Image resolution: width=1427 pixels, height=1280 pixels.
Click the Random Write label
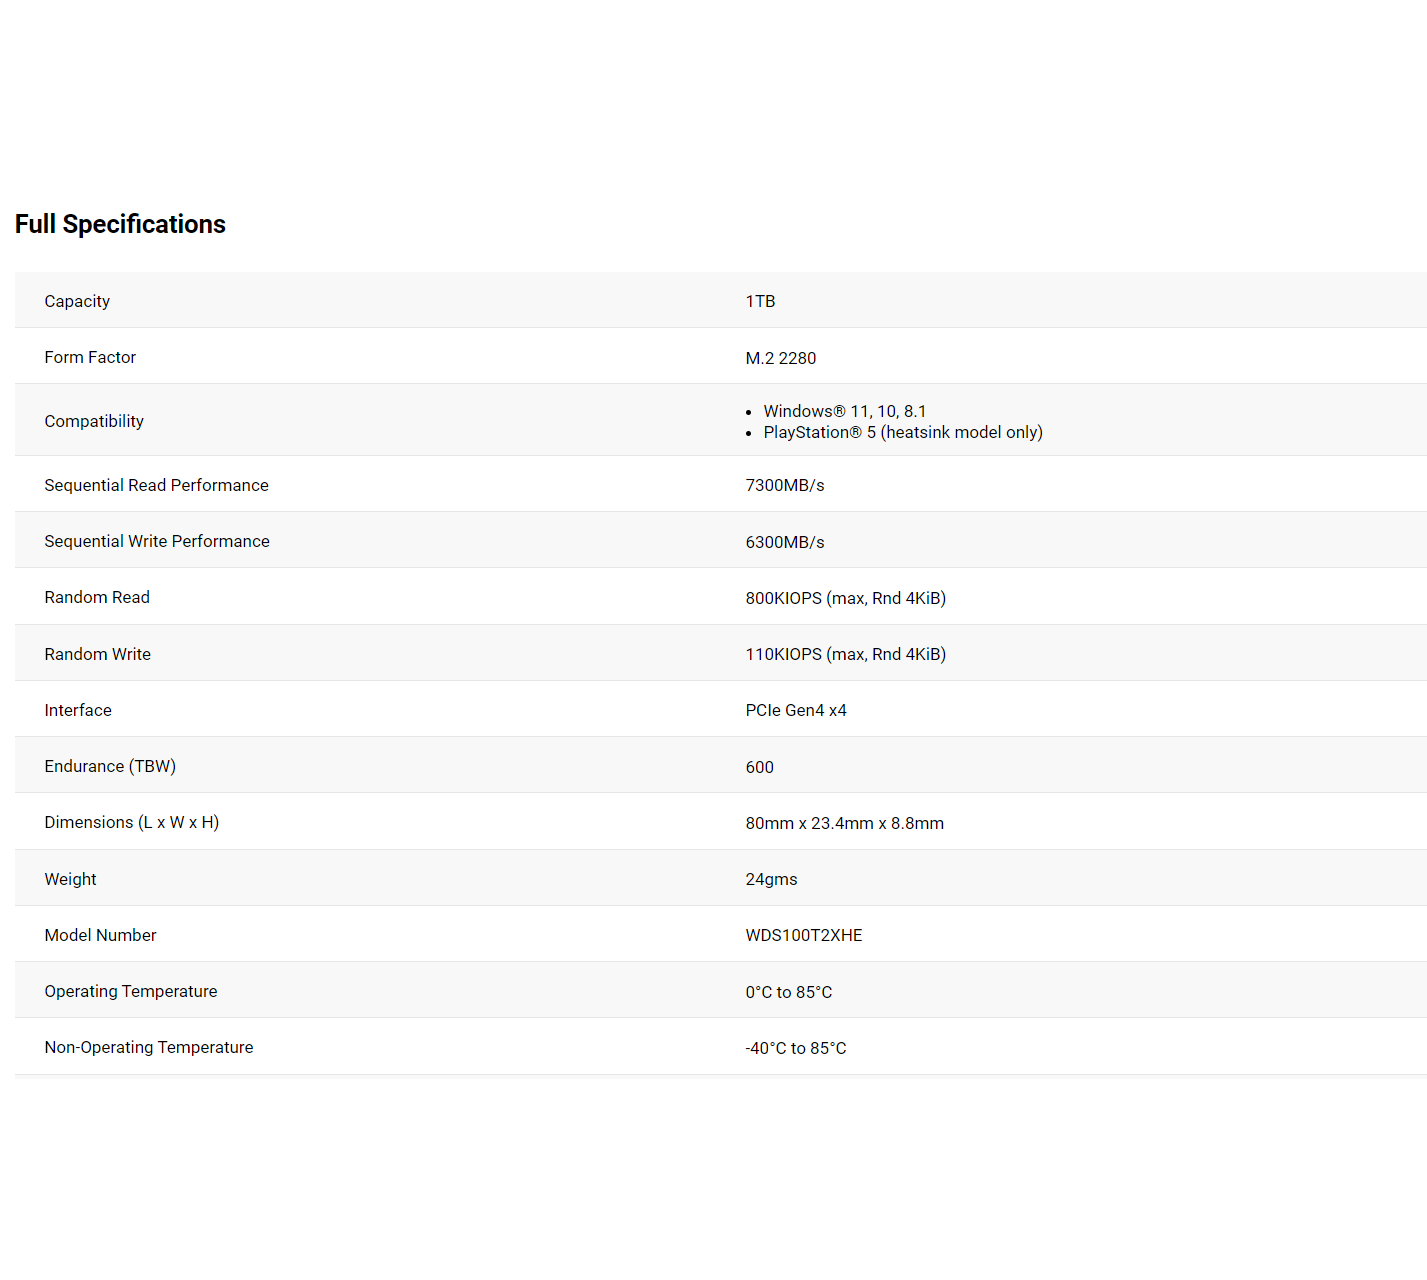click(x=97, y=654)
